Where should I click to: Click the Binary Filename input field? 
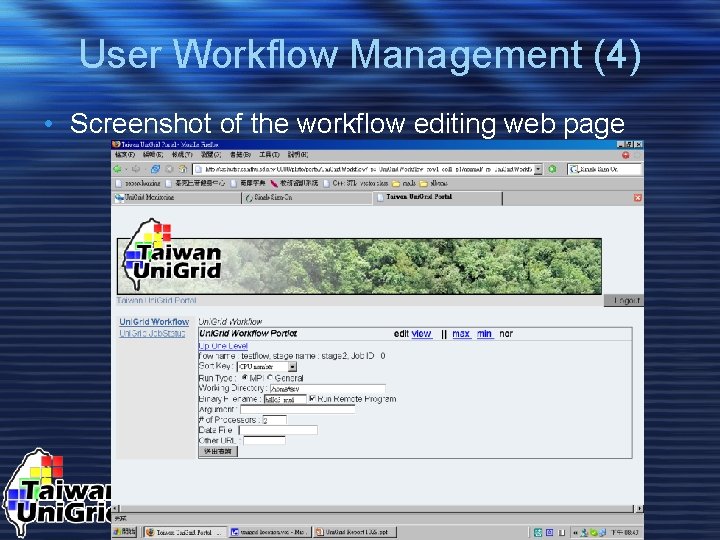tap(285, 399)
